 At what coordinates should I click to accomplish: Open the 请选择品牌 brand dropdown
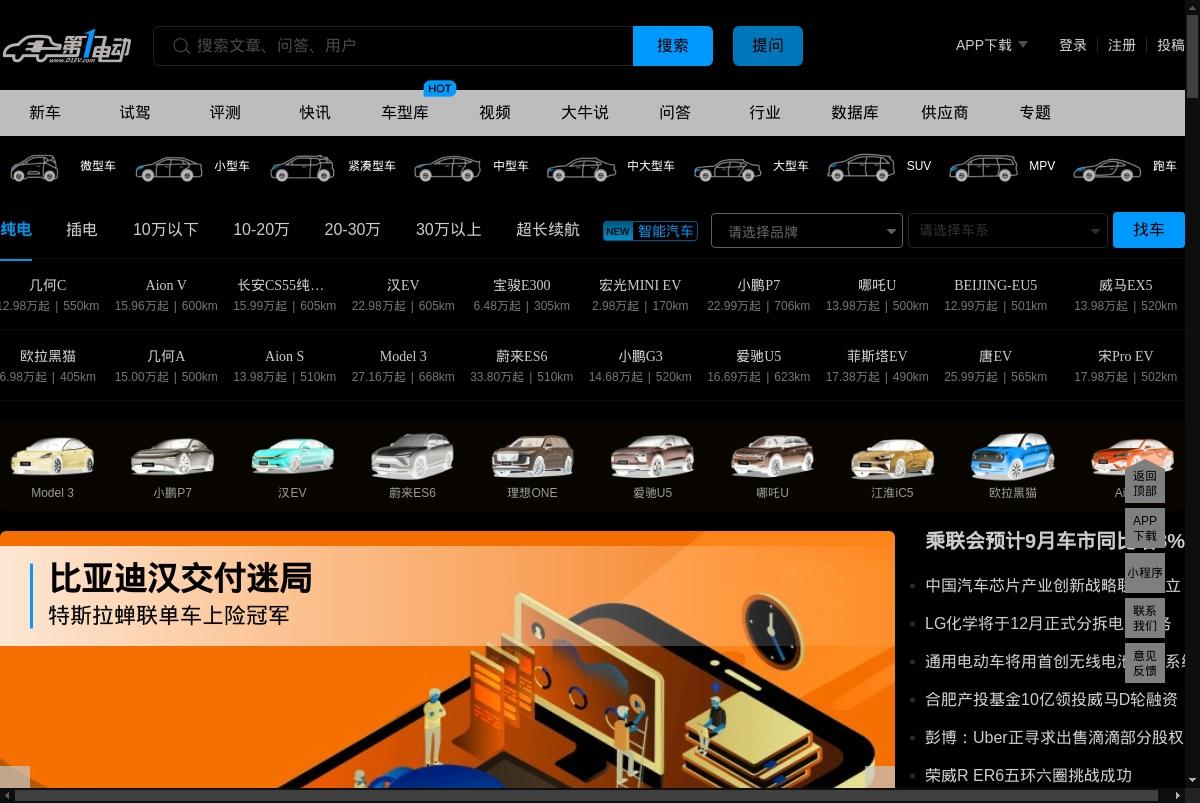806,231
